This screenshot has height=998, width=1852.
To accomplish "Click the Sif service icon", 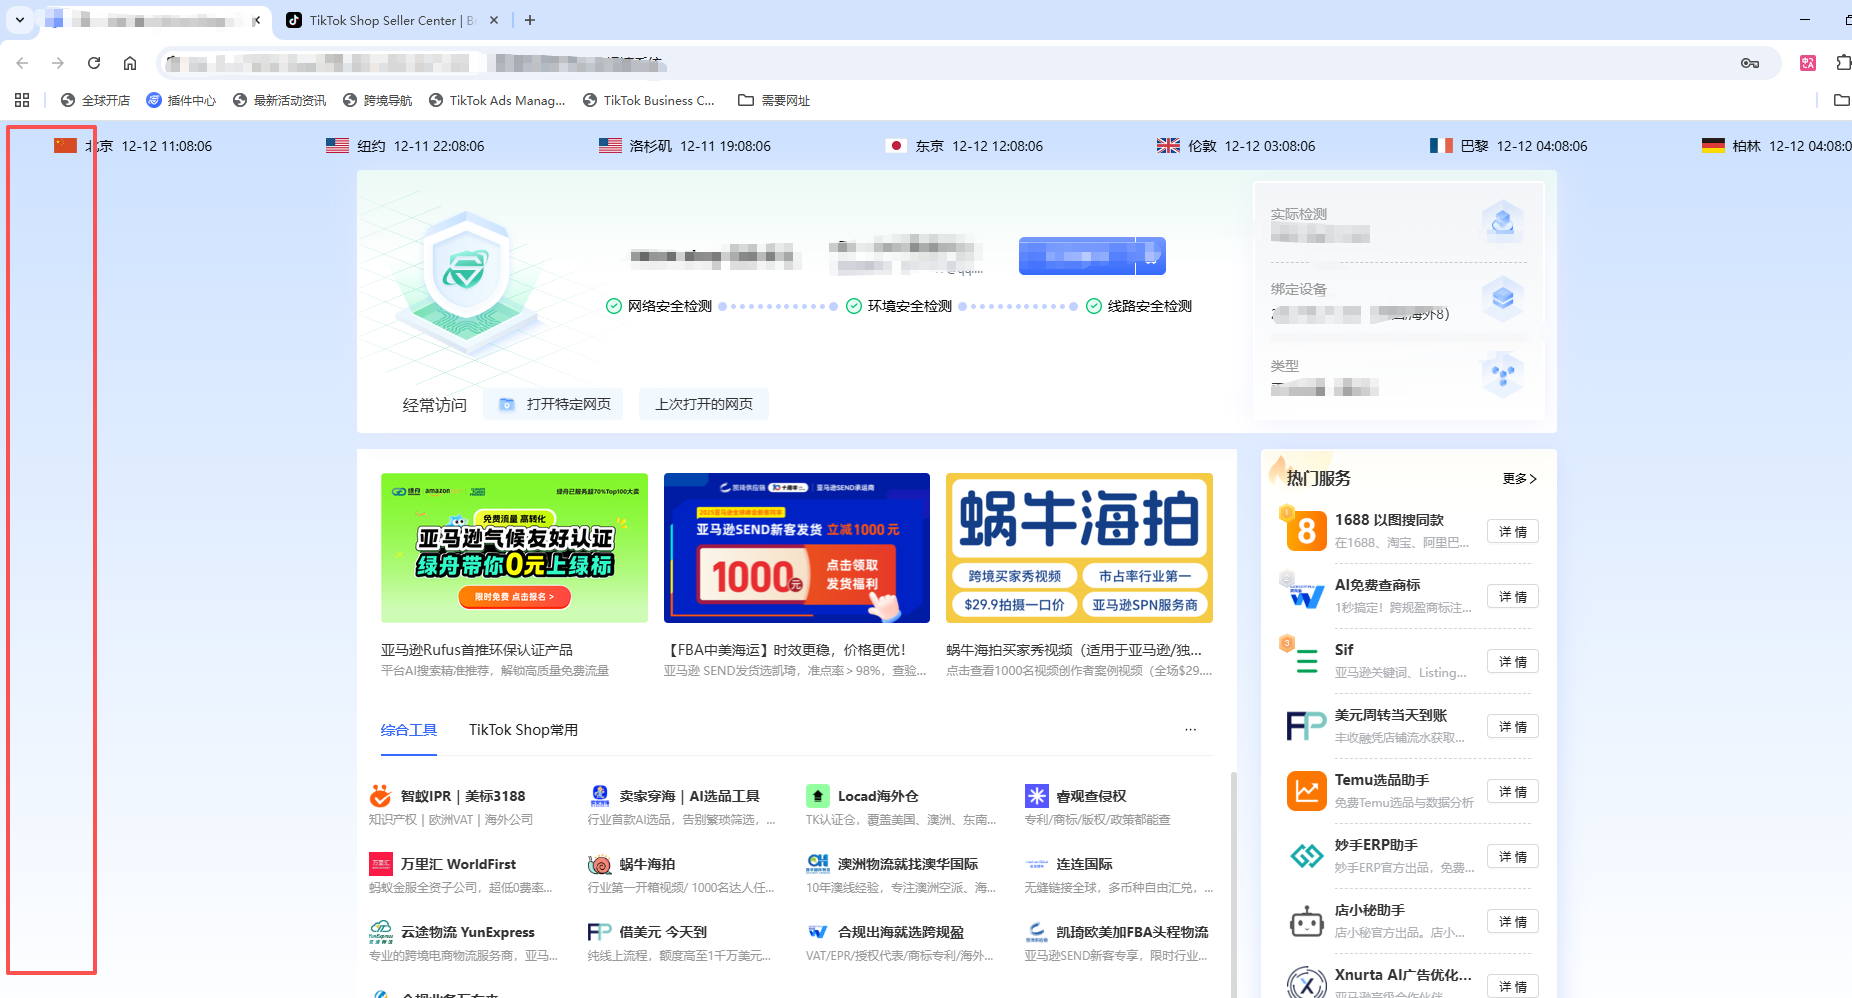I will 1306,661.
